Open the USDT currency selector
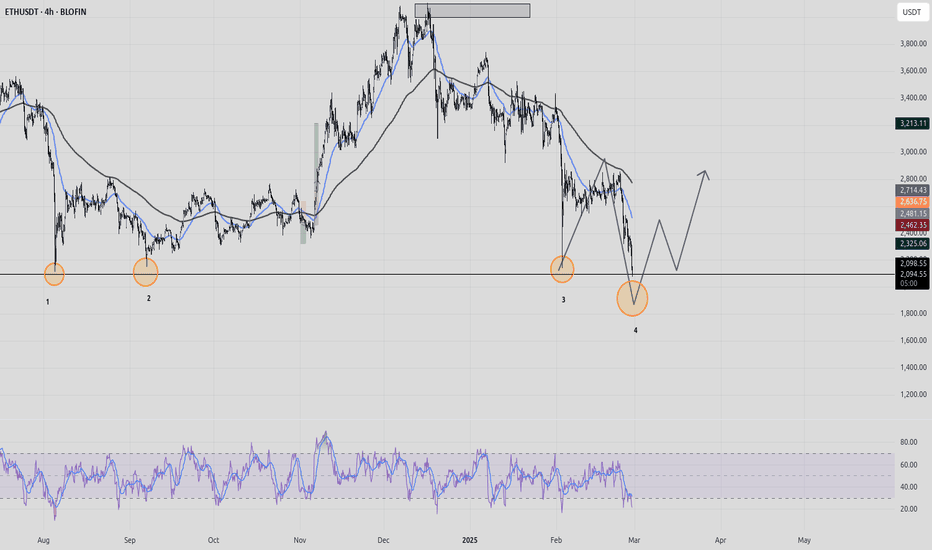The width and height of the screenshot is (932, 550). (x=912, y=12)
